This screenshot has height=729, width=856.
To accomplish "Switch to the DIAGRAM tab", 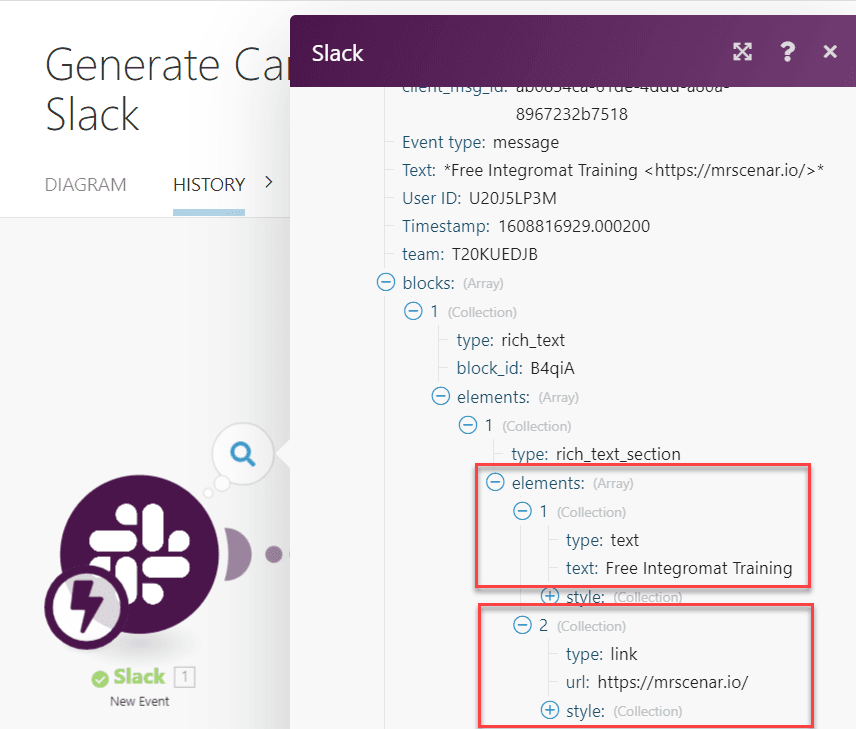I will 86,185.
